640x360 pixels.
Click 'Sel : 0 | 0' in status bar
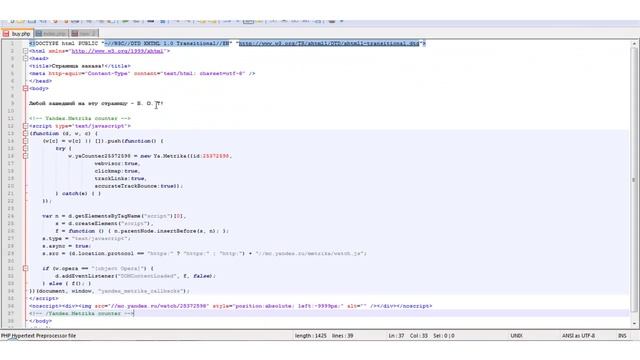[444, 336]
